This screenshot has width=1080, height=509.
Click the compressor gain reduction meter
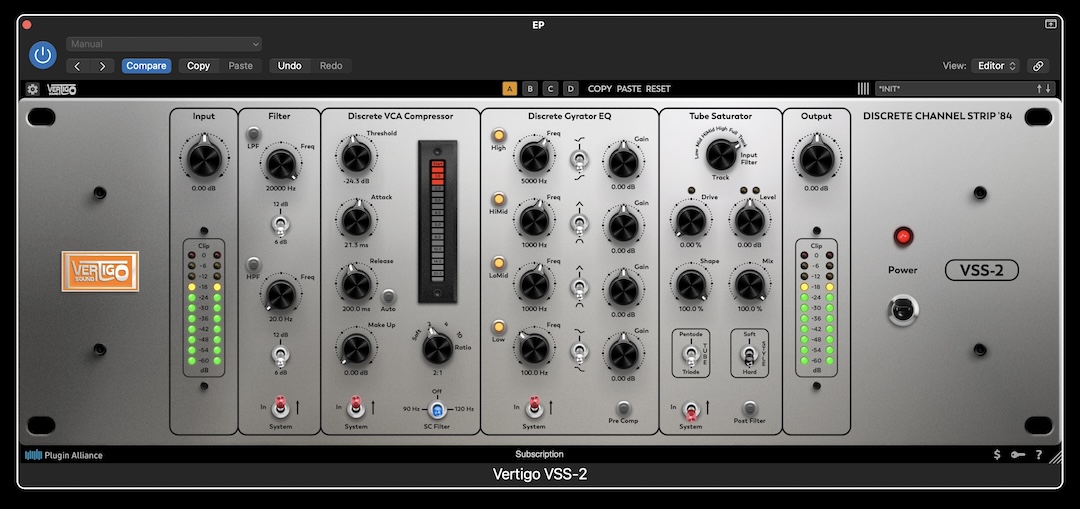coord(437,220)
